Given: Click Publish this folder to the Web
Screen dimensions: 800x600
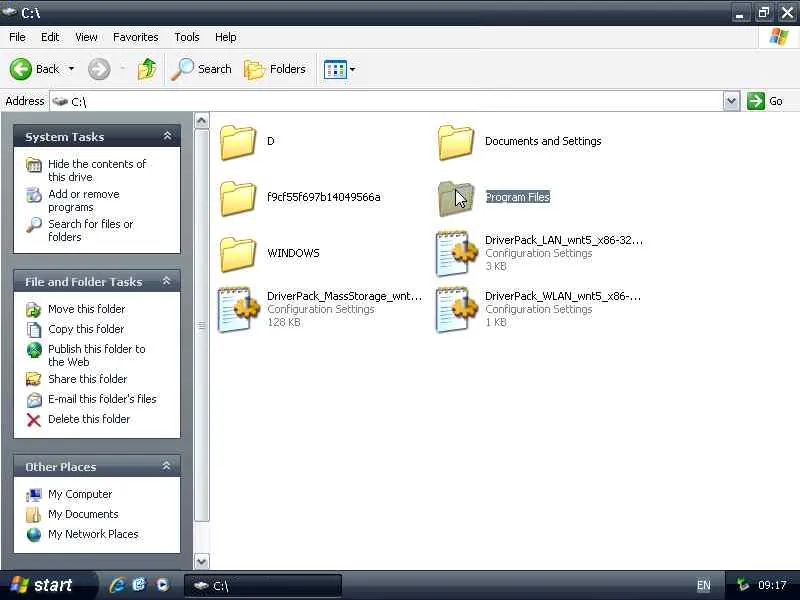Looking at the screenshot, I should [x=96, y=355].
